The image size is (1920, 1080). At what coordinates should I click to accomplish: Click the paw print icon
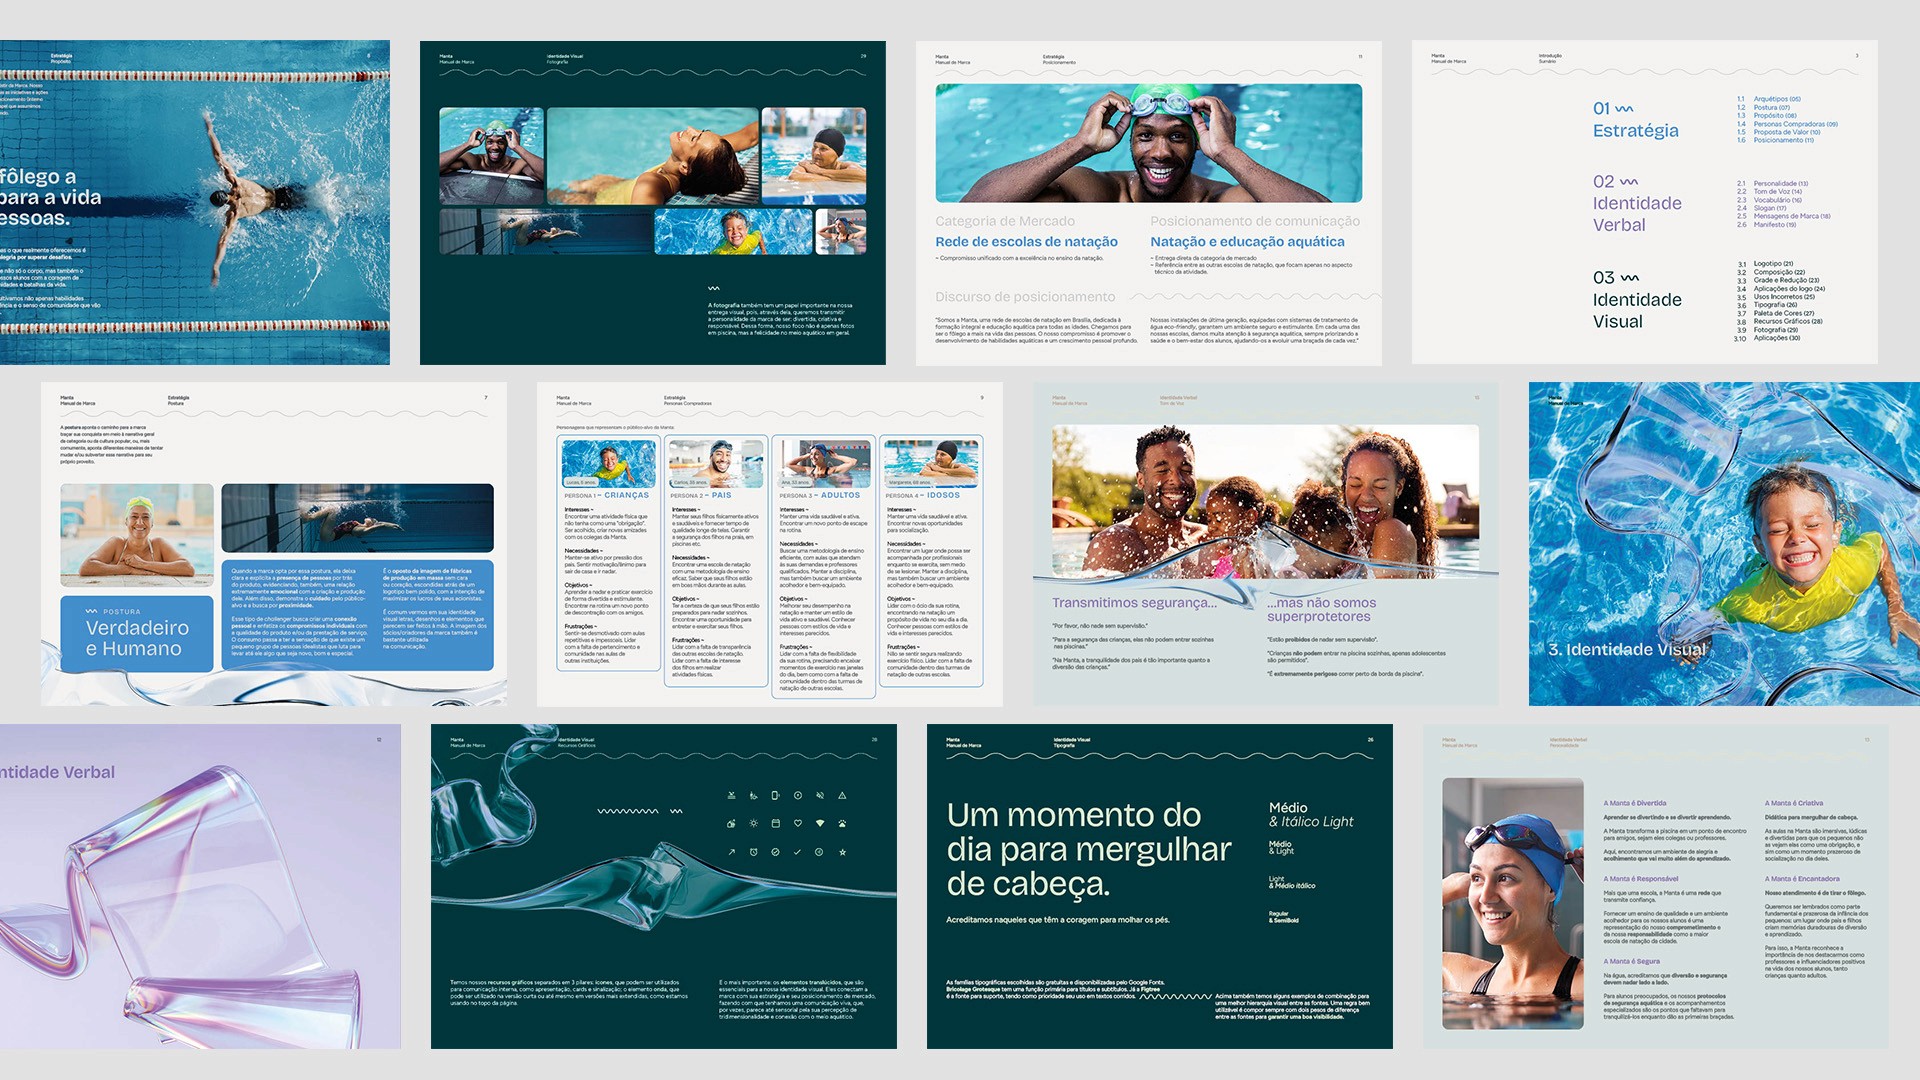click(842, 824)
